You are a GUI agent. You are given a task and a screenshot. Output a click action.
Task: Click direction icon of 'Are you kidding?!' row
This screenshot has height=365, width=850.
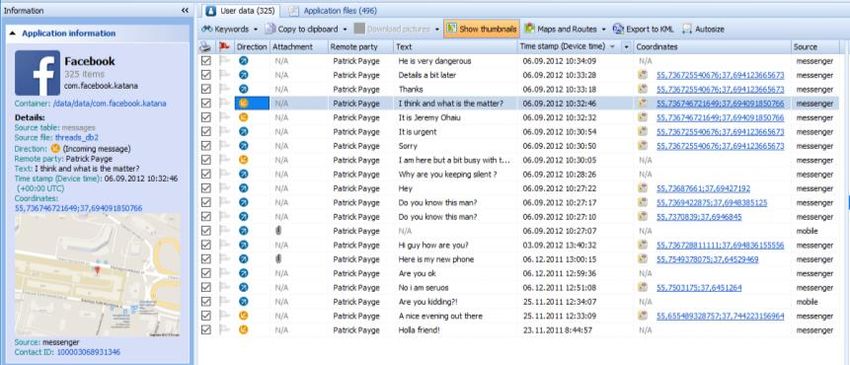click(243, 302)
